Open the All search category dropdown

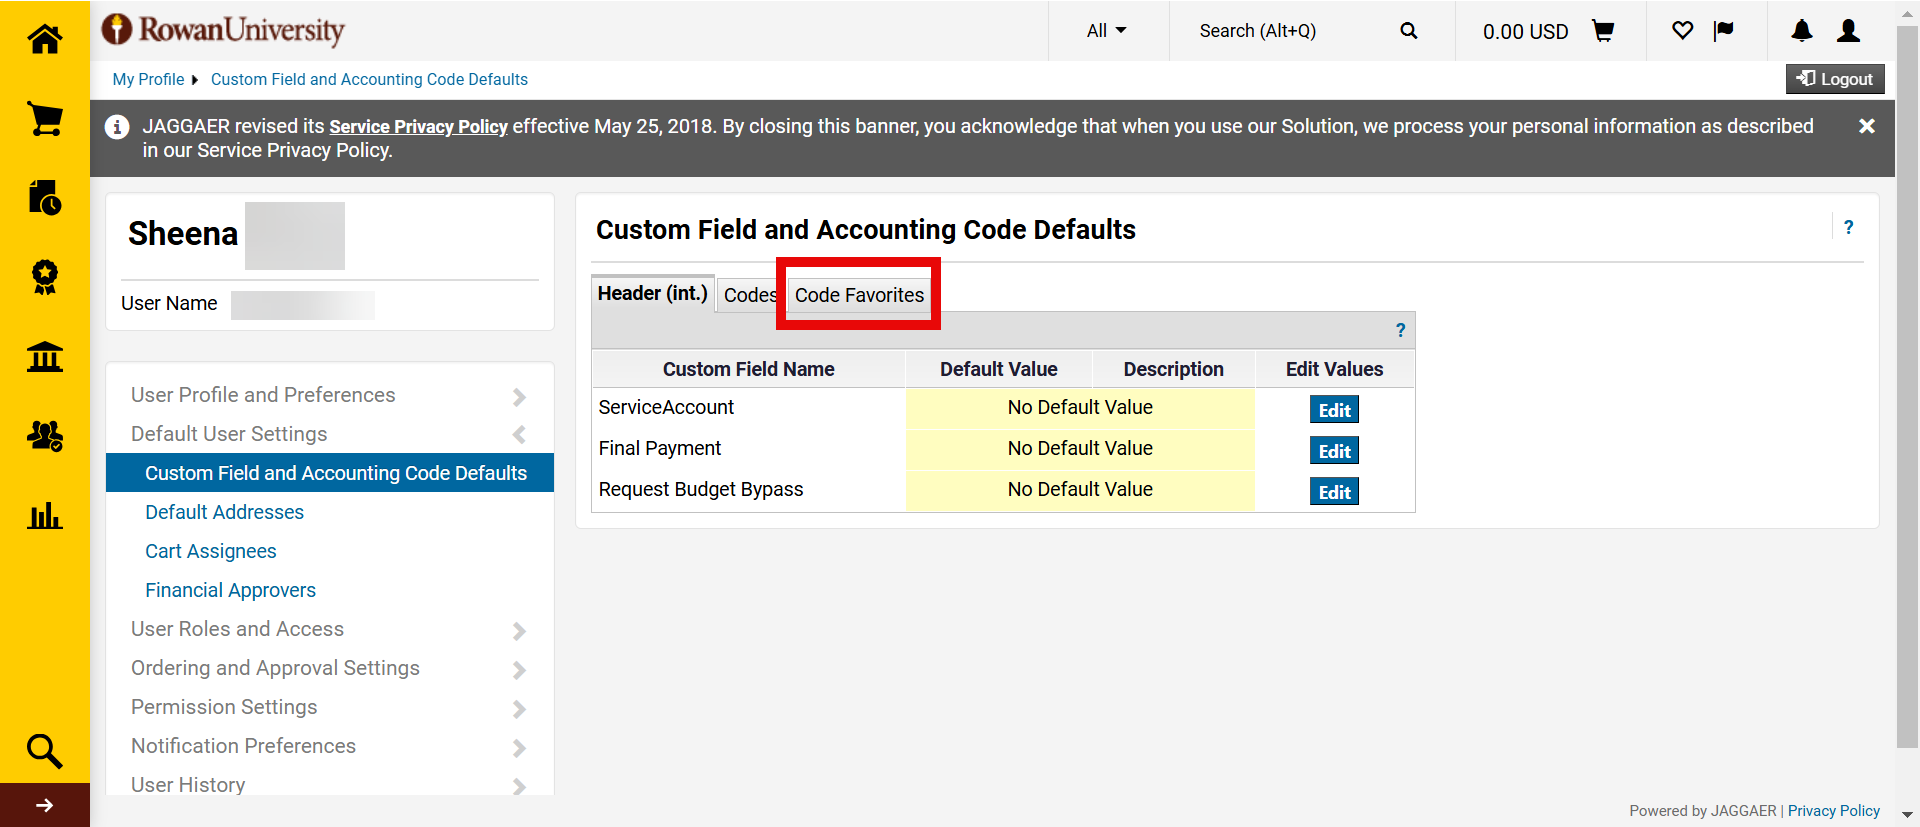1106,31
